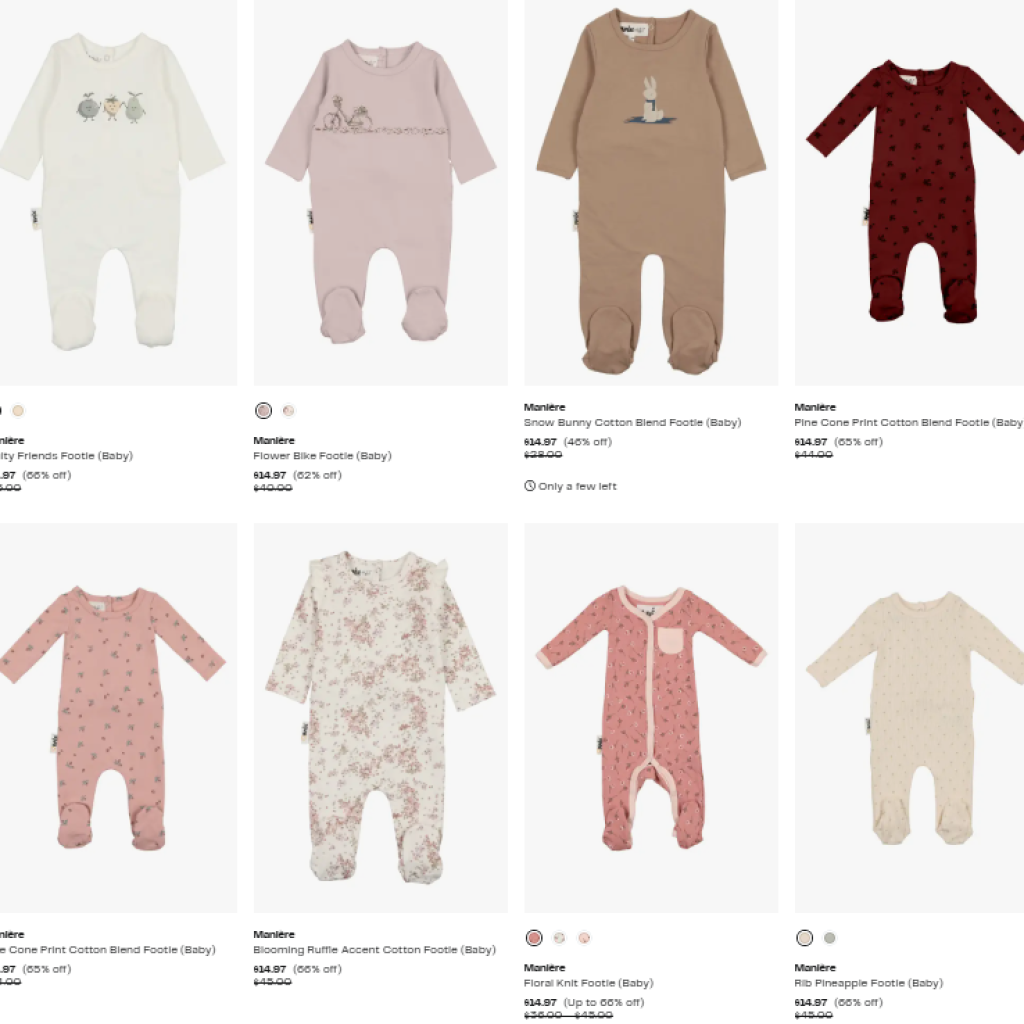The height and width of the screenshot is (1024, 1024).
Task: Select the mauve swatch under Flower Bike Footie
Action: click(263, 411)
